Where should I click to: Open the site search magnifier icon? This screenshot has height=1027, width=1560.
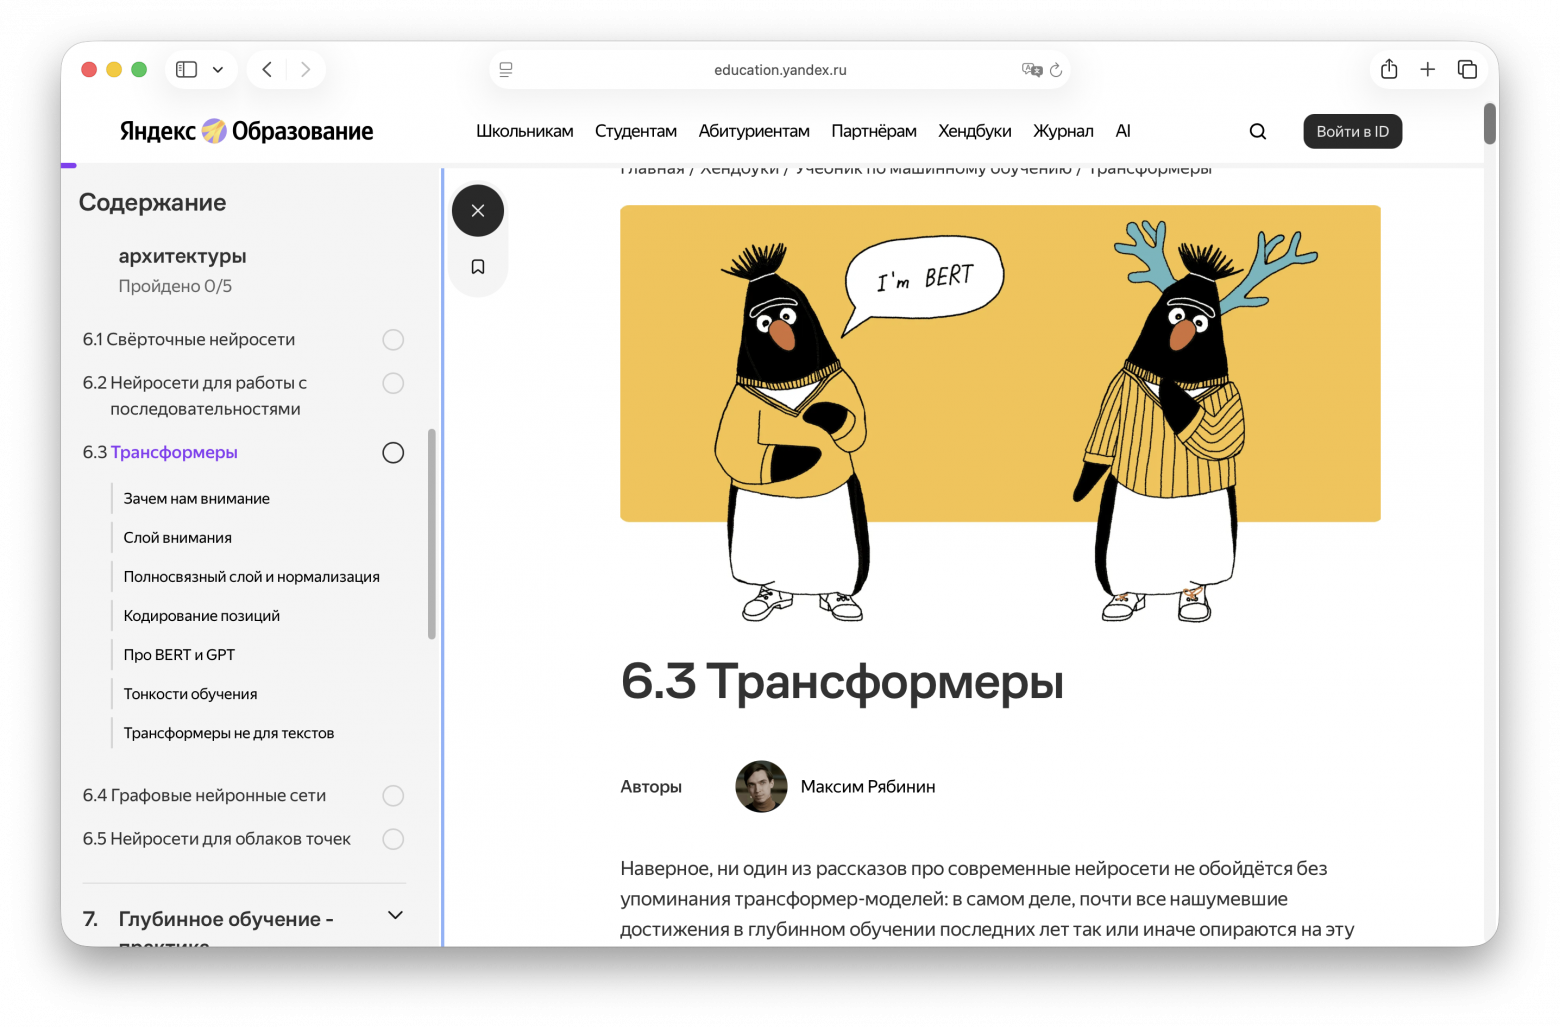pos(1257,131)
